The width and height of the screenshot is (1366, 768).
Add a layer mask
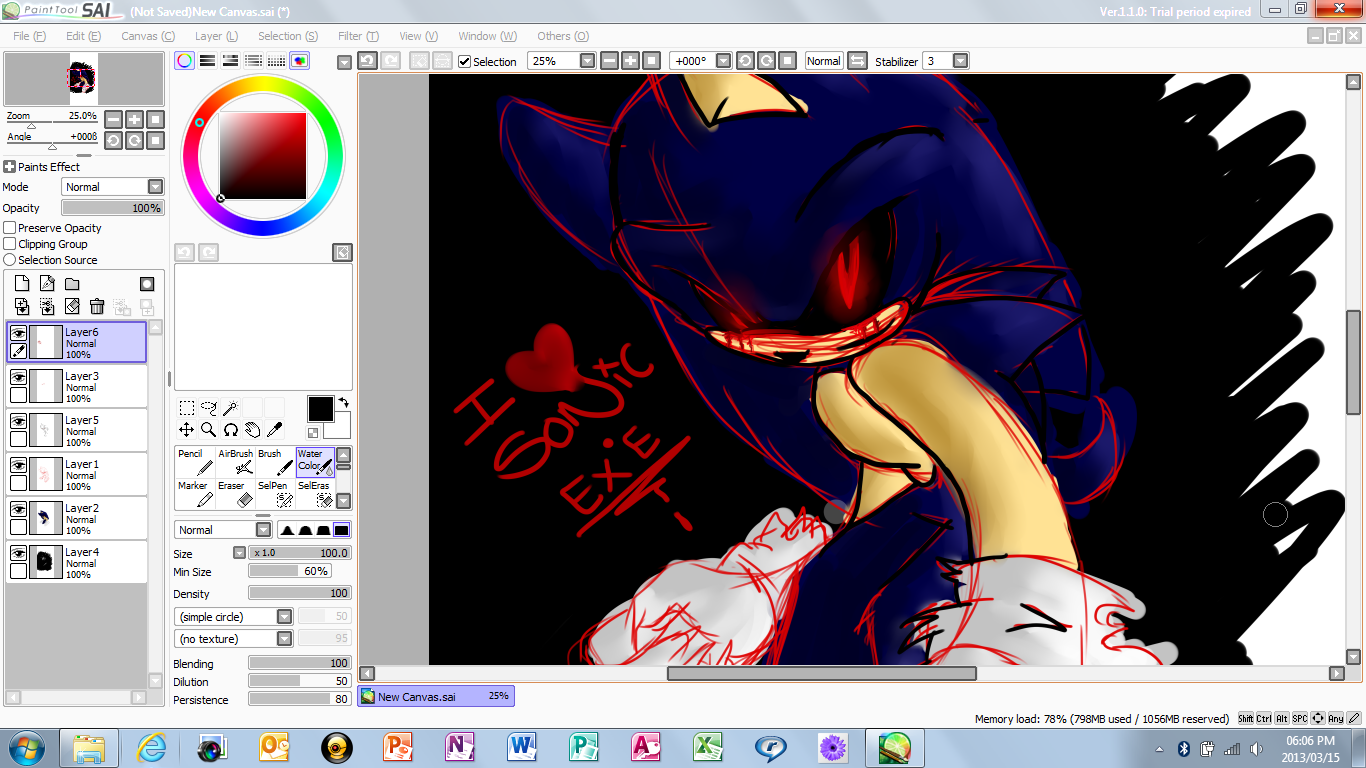pos(147,284)
